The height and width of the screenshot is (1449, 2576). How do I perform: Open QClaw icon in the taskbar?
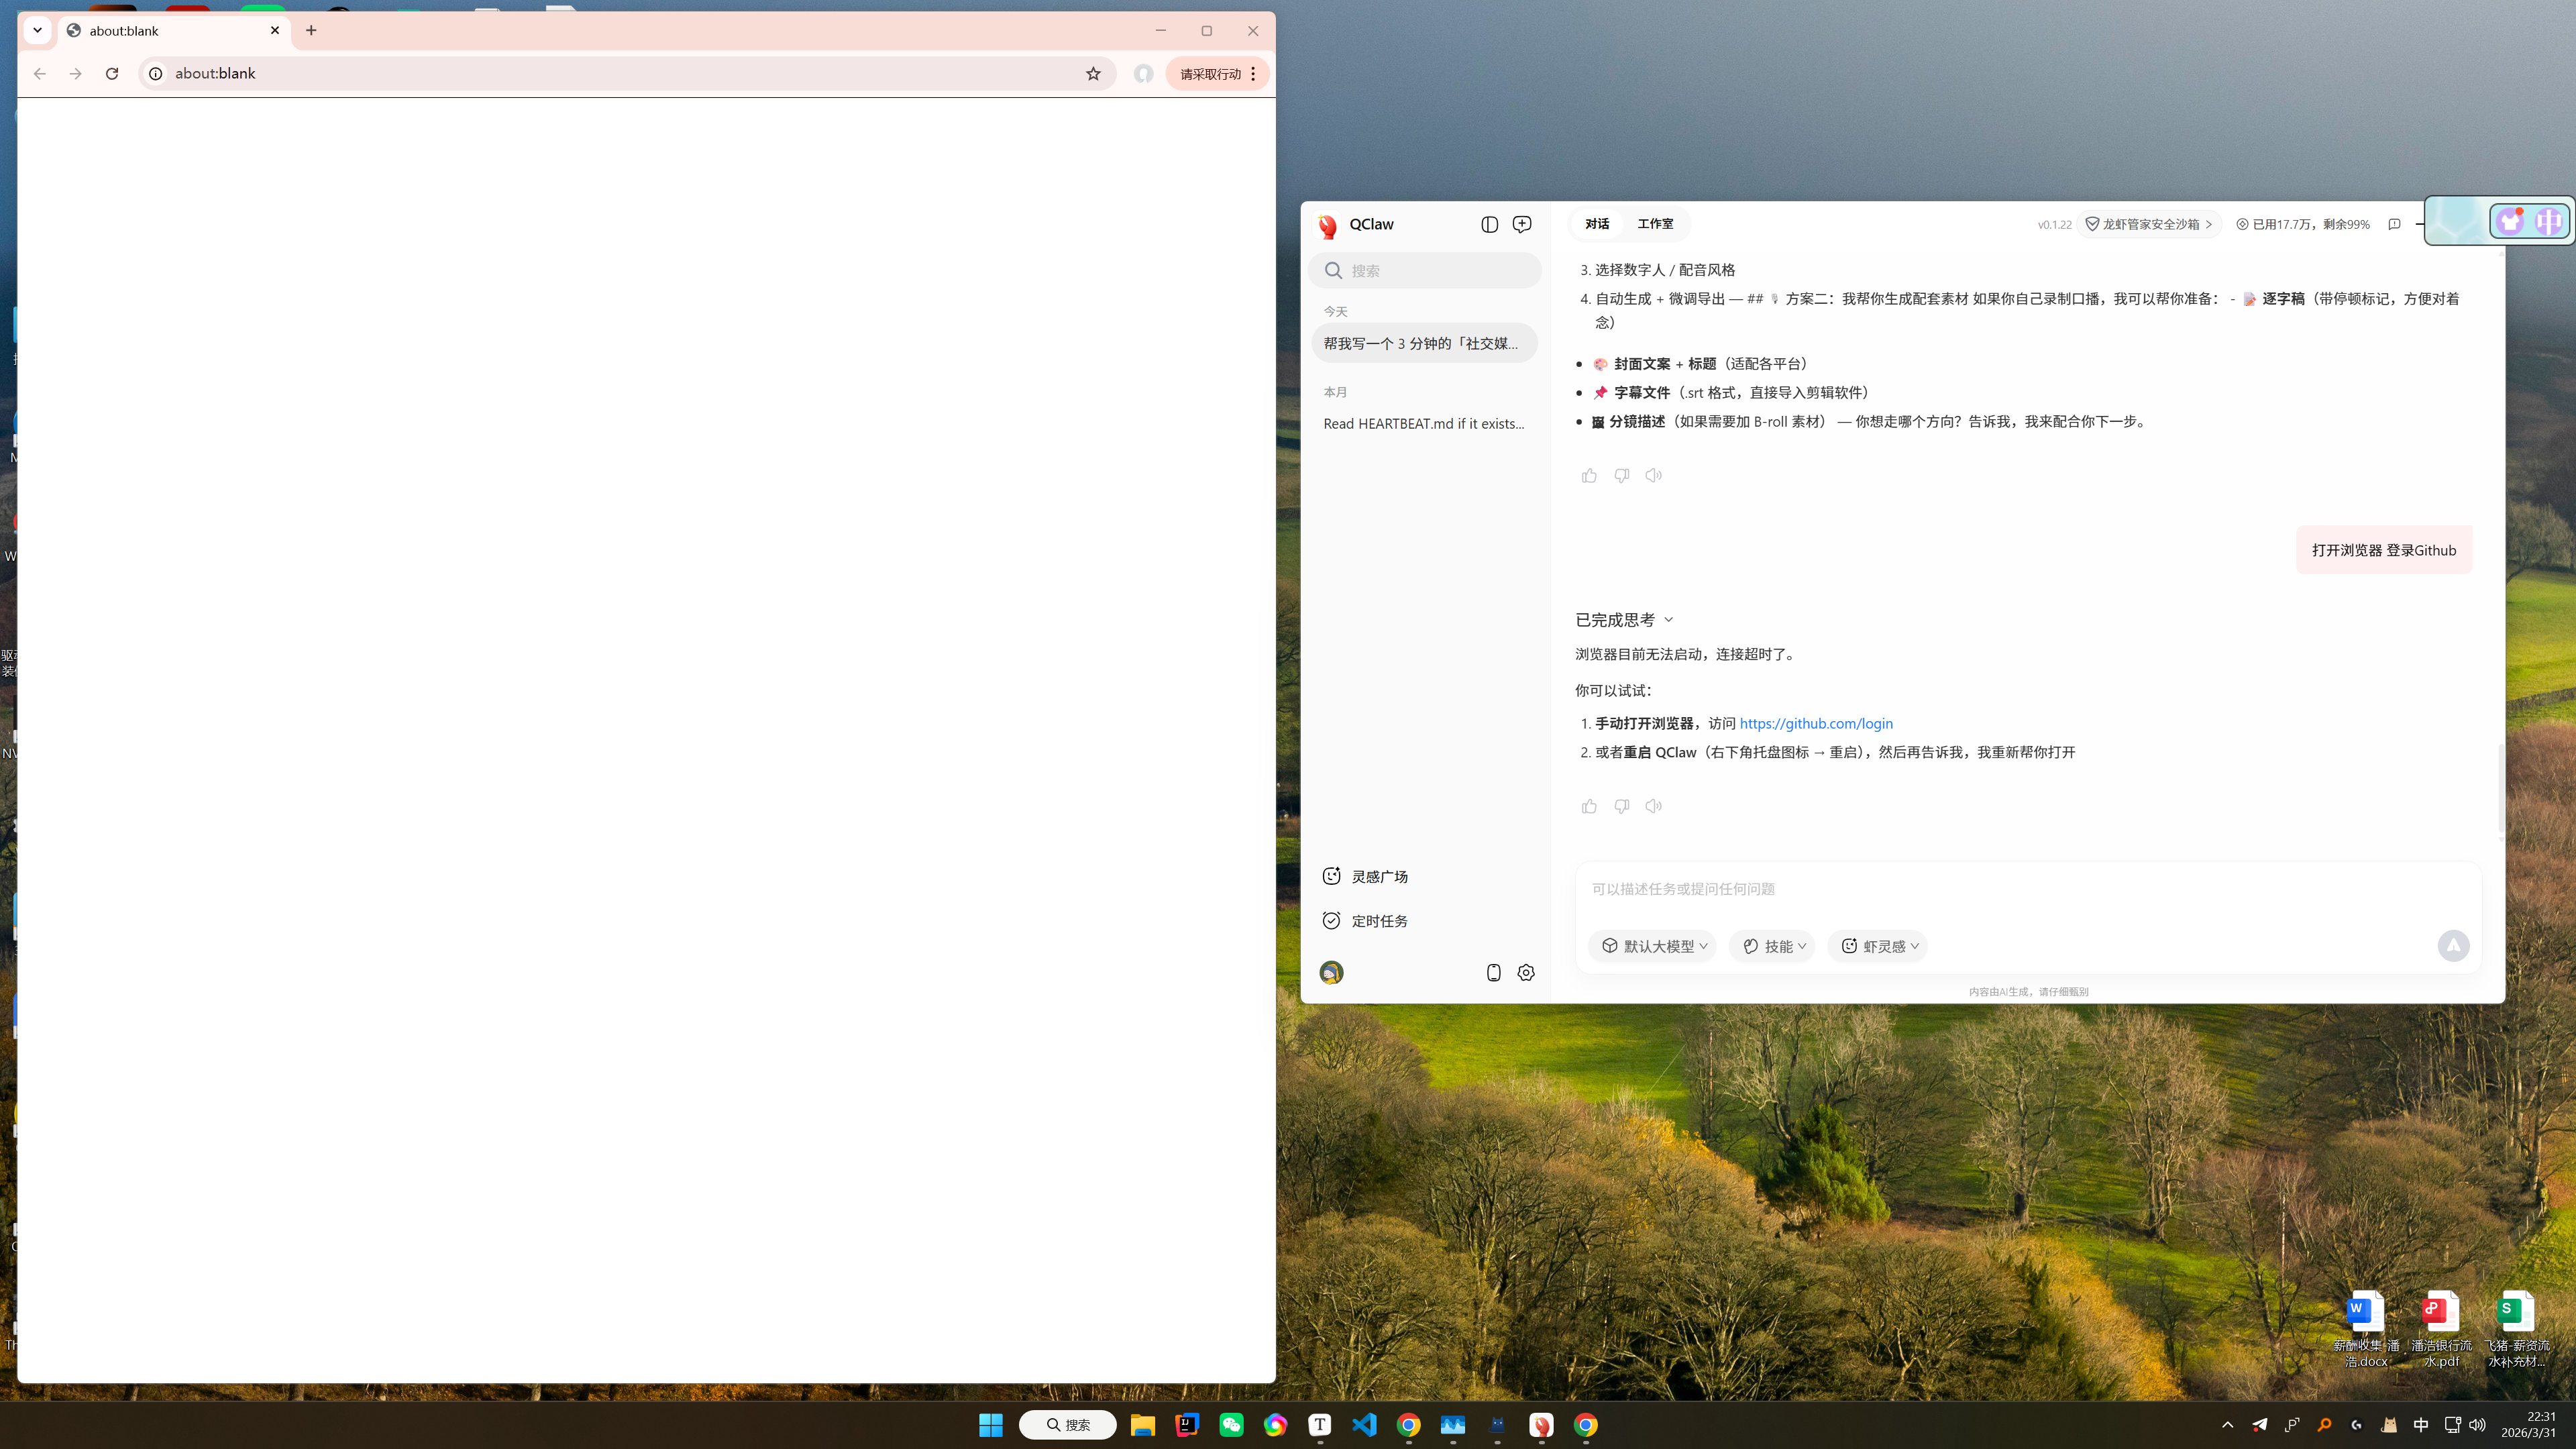tap(1541, 1425)
